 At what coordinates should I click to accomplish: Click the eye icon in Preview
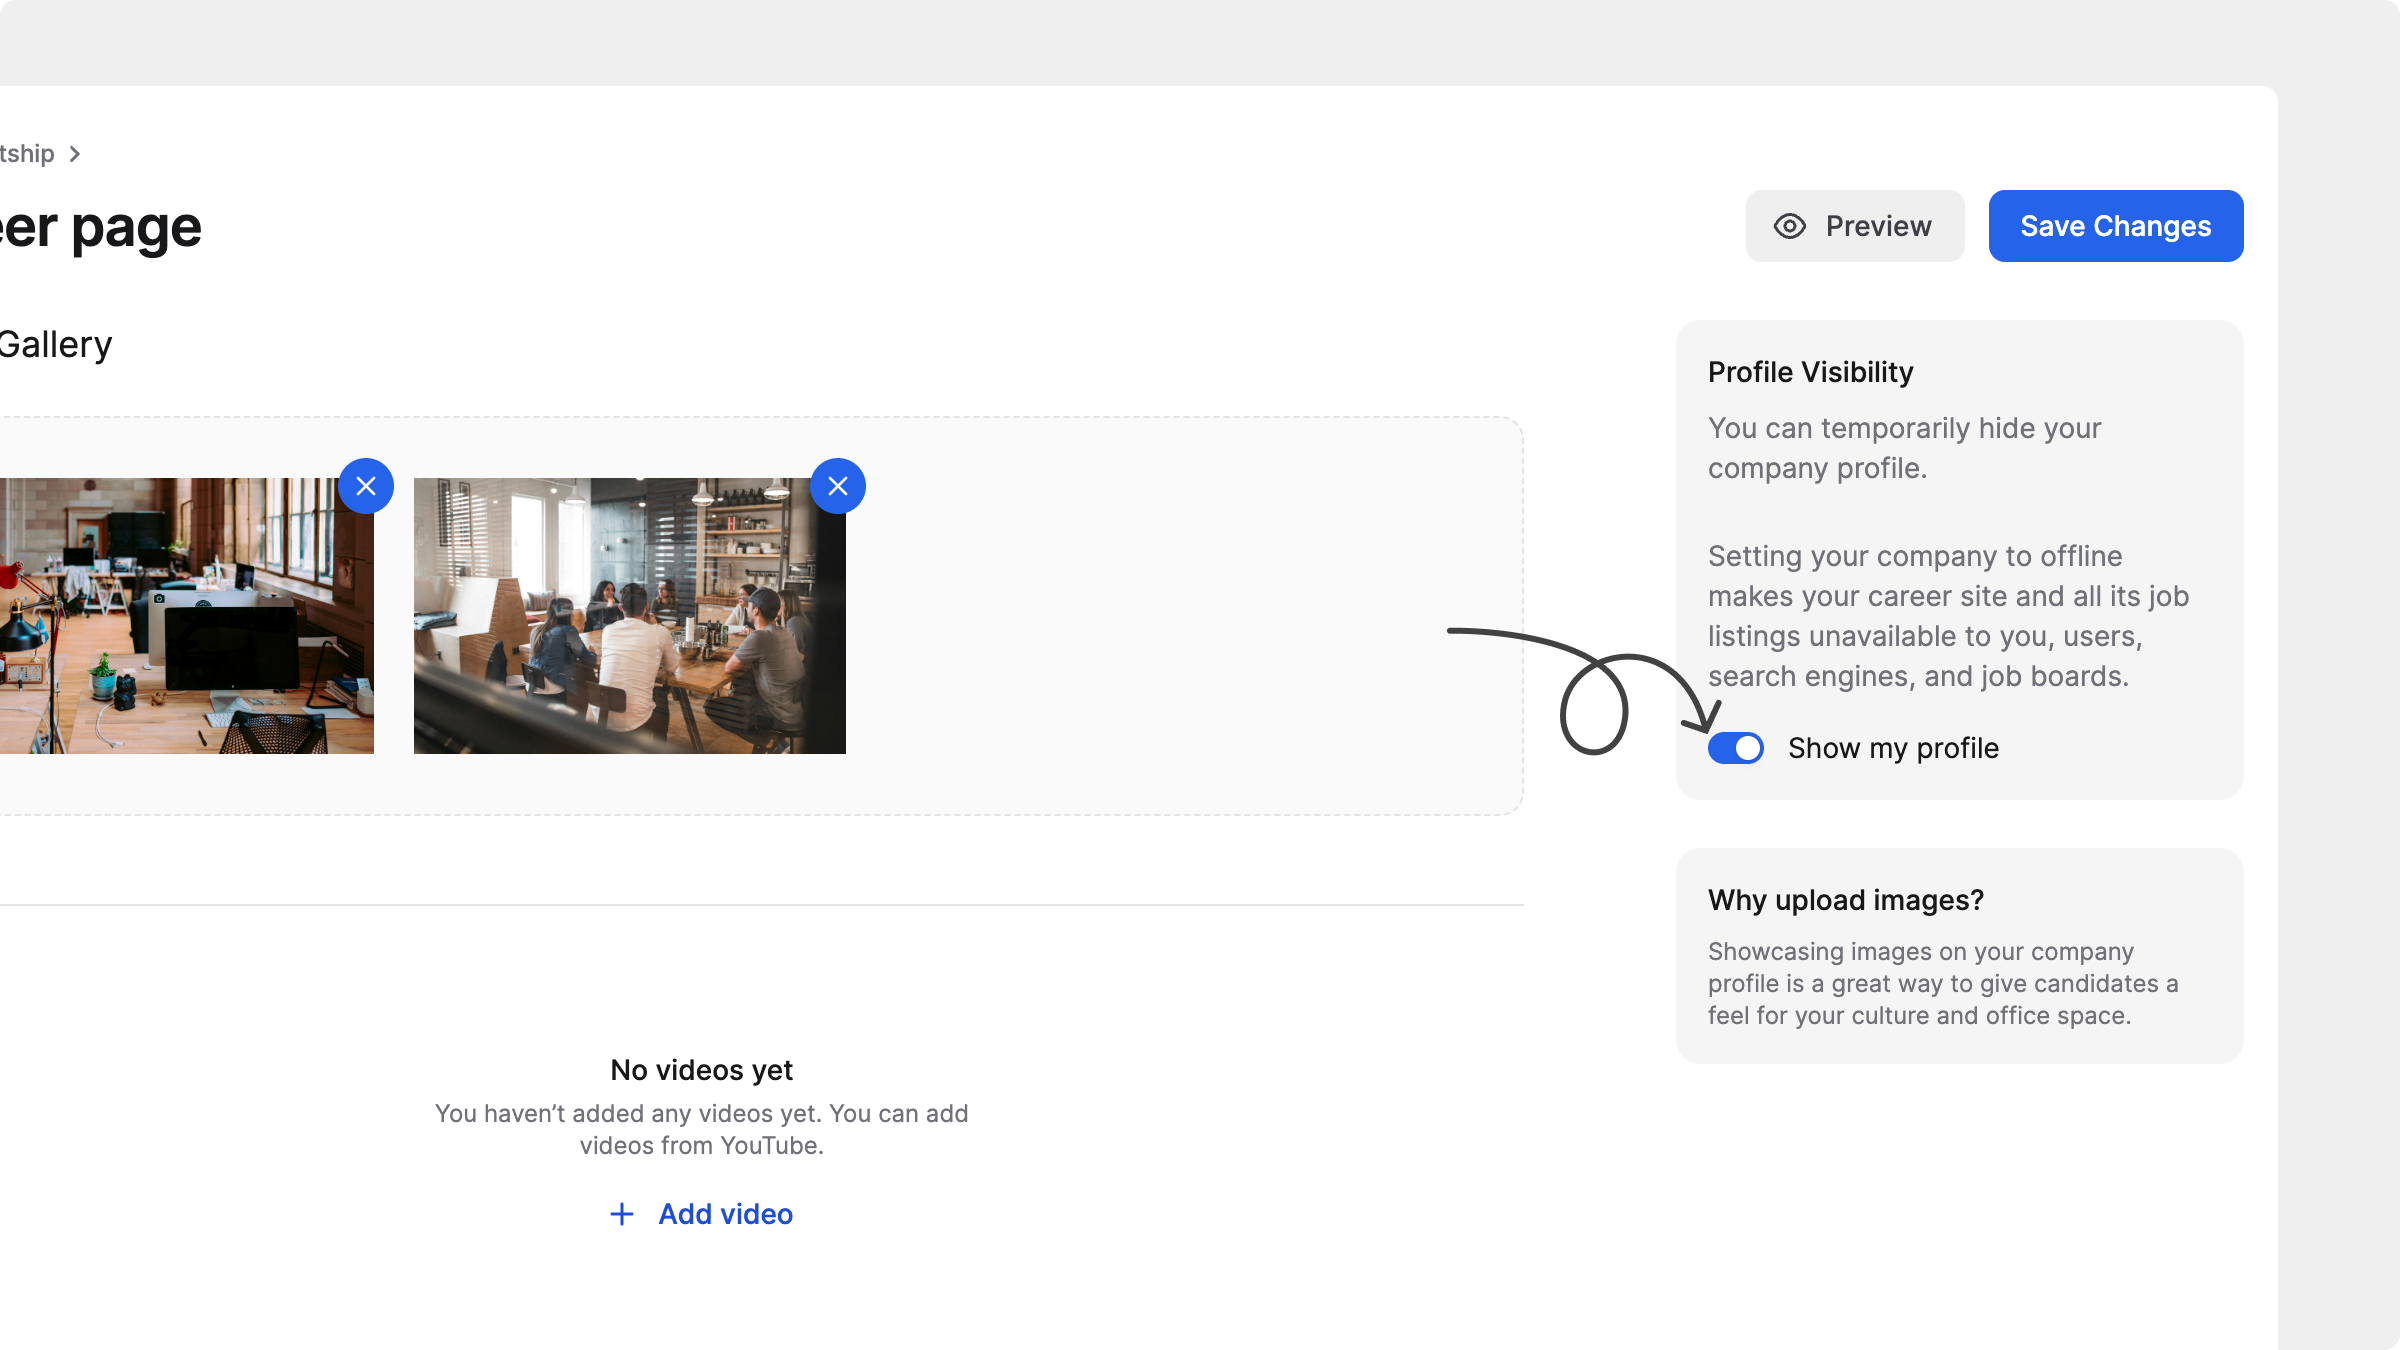tap(1789, 226)
